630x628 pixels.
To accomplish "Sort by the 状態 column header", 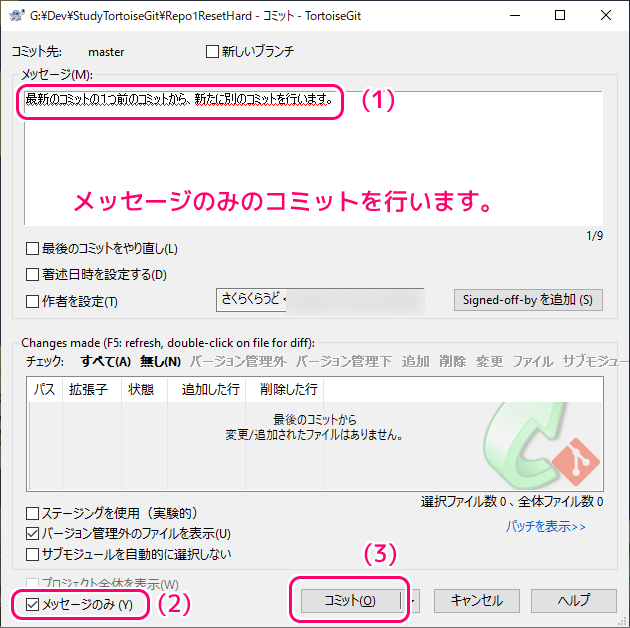I will (144, 389).
